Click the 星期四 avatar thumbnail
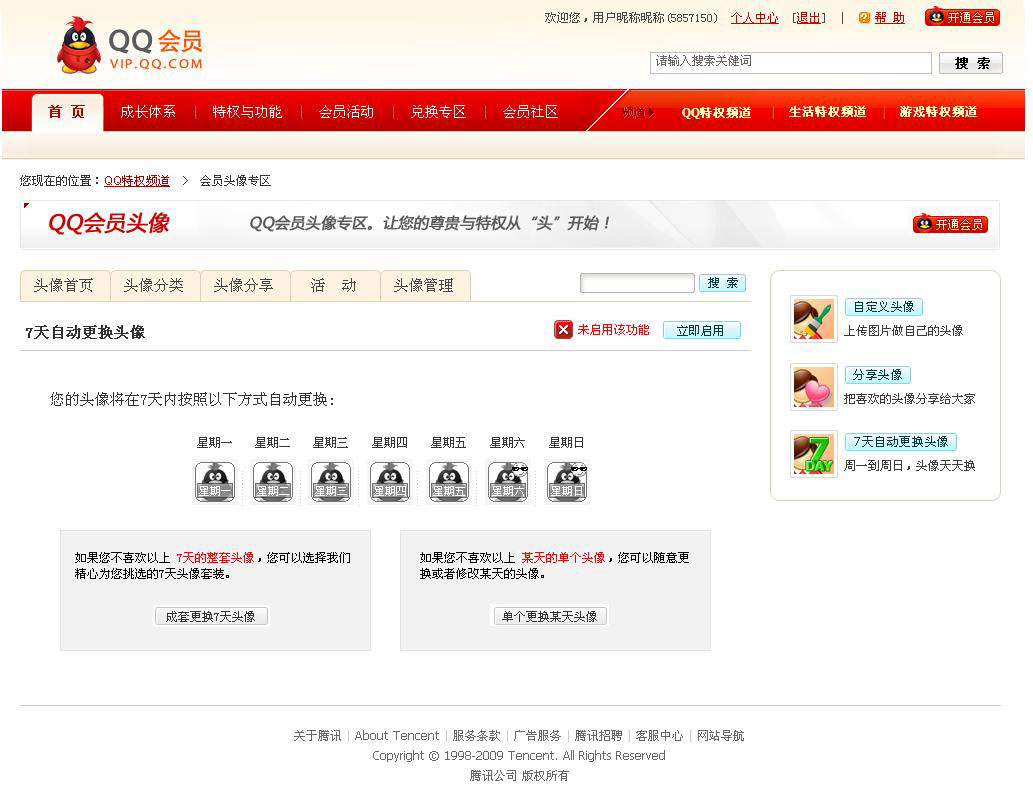This screenshot has height=793, width=1033. (x=390, y=482)
